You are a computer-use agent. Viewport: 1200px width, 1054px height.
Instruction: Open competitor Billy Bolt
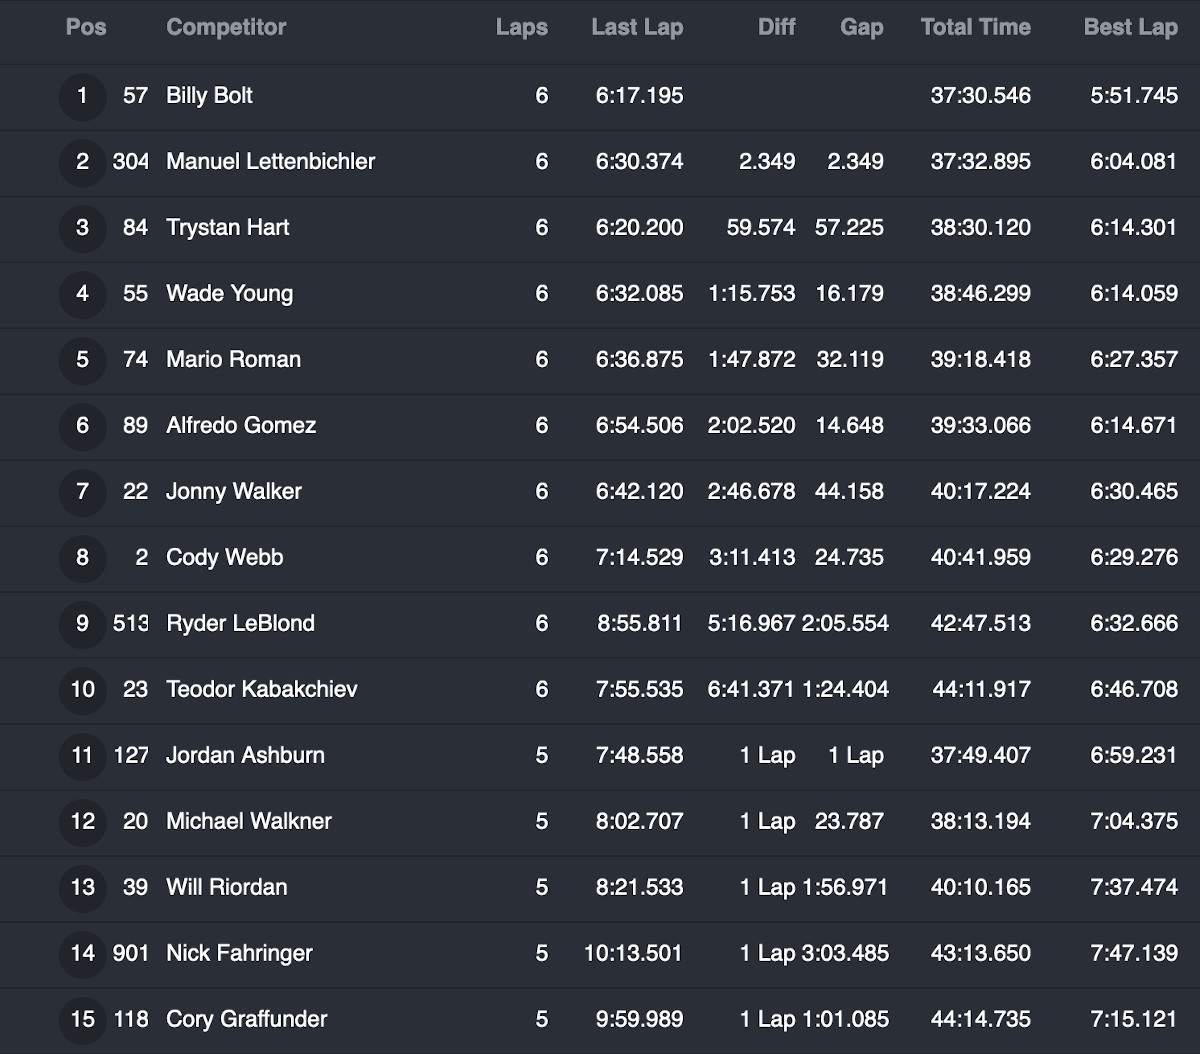tap(209, 96)
